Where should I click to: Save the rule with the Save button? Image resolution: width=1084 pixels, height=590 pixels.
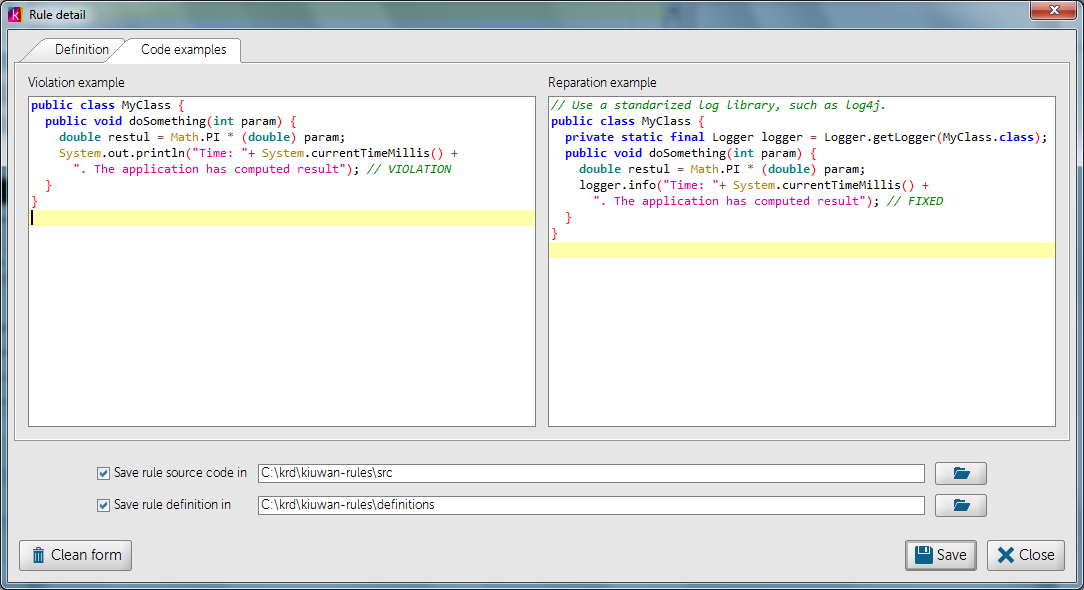(940, 555)
